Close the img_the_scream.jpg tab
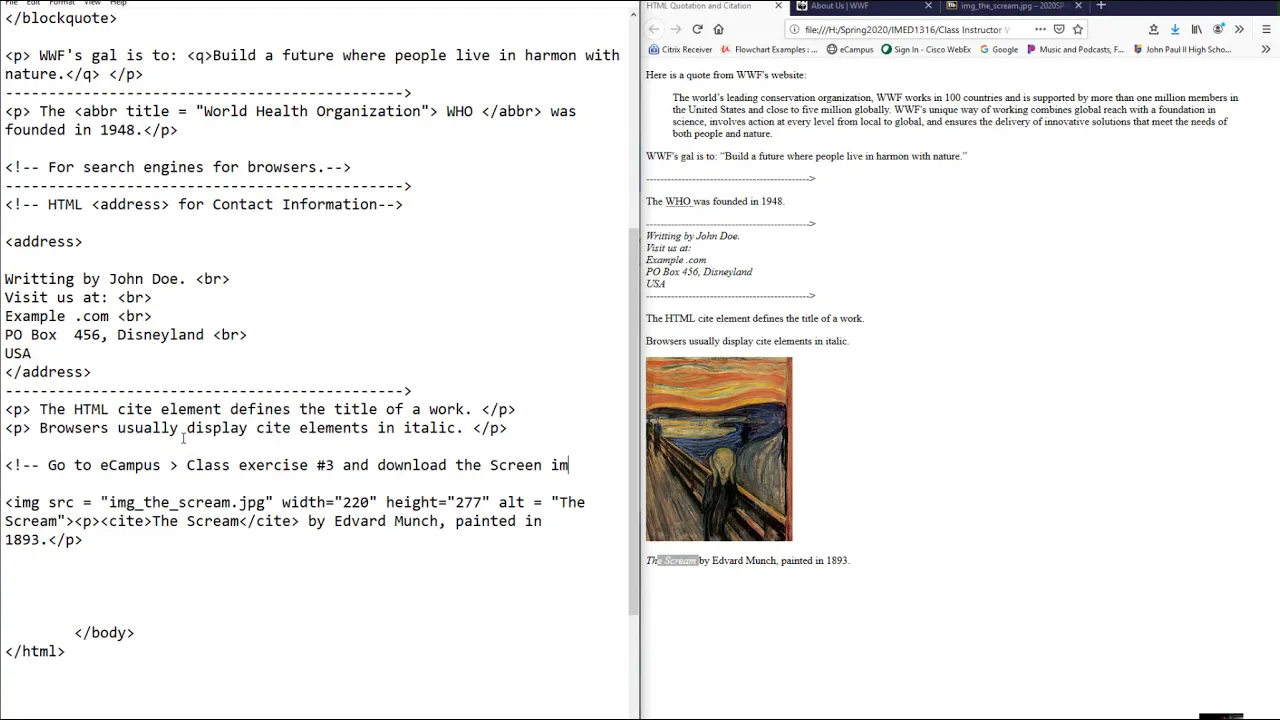This screenshot has width=1280, height=720. click(1078, 6)
